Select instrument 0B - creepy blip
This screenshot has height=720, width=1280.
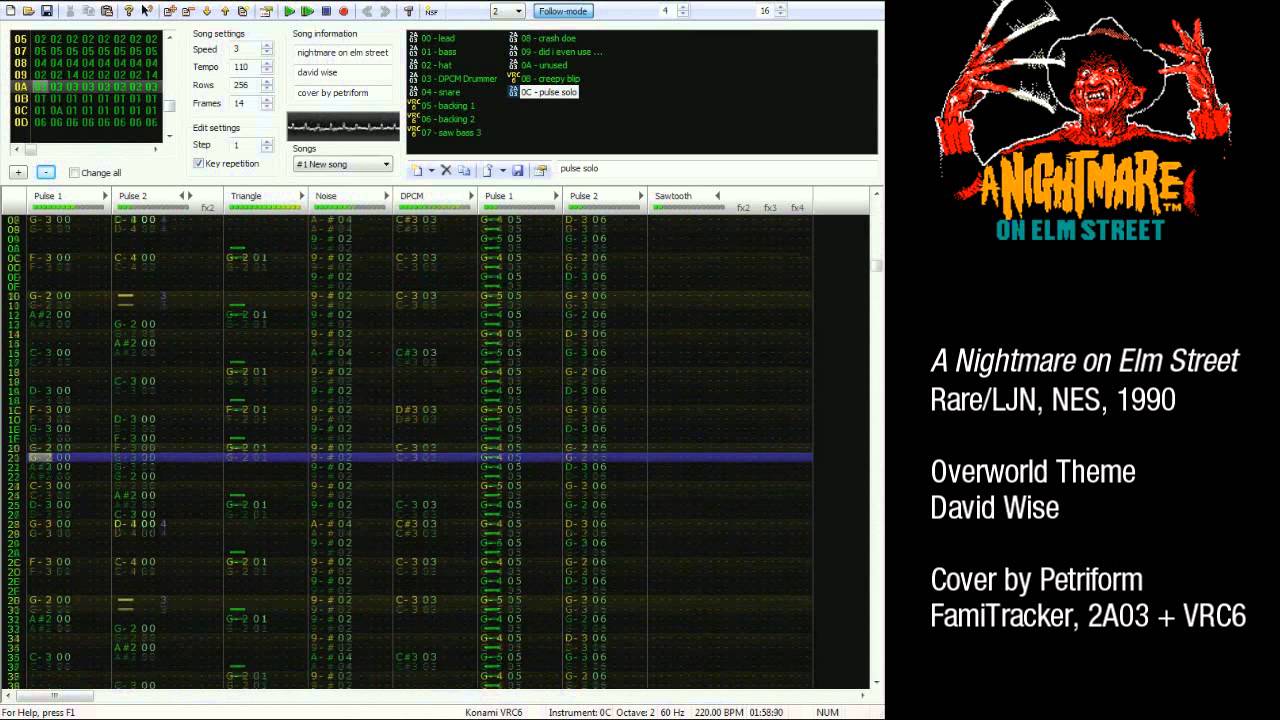[x=550, y=78]
